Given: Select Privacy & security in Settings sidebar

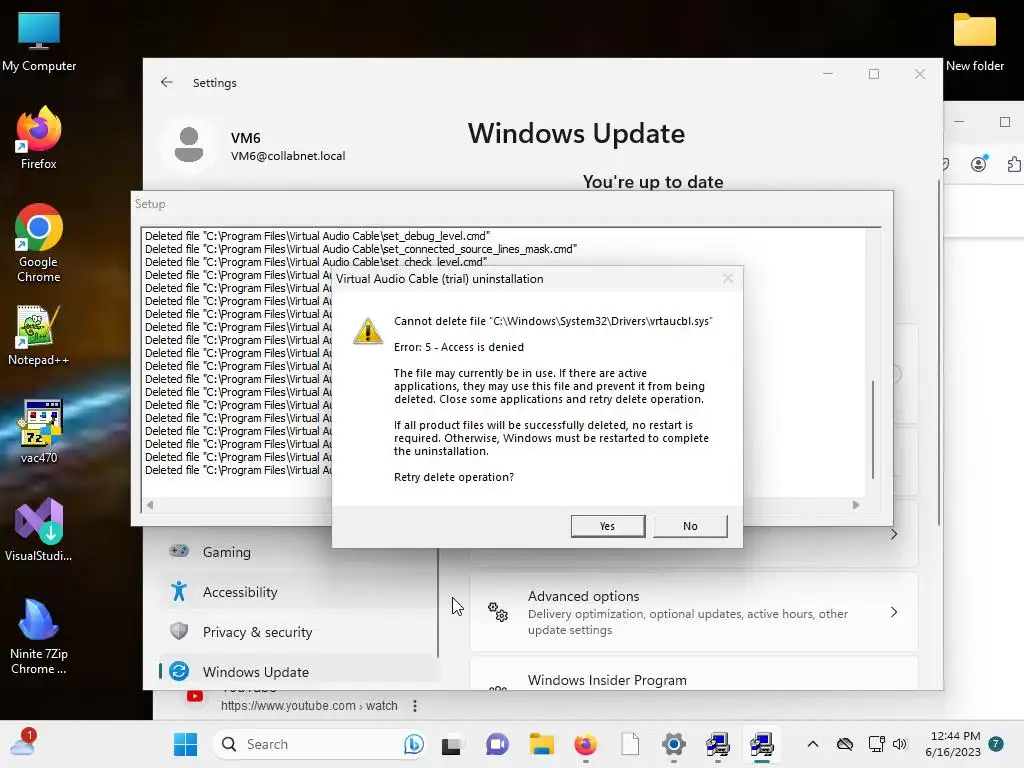Looking at the screenshot, I should [x=299, y=632].
